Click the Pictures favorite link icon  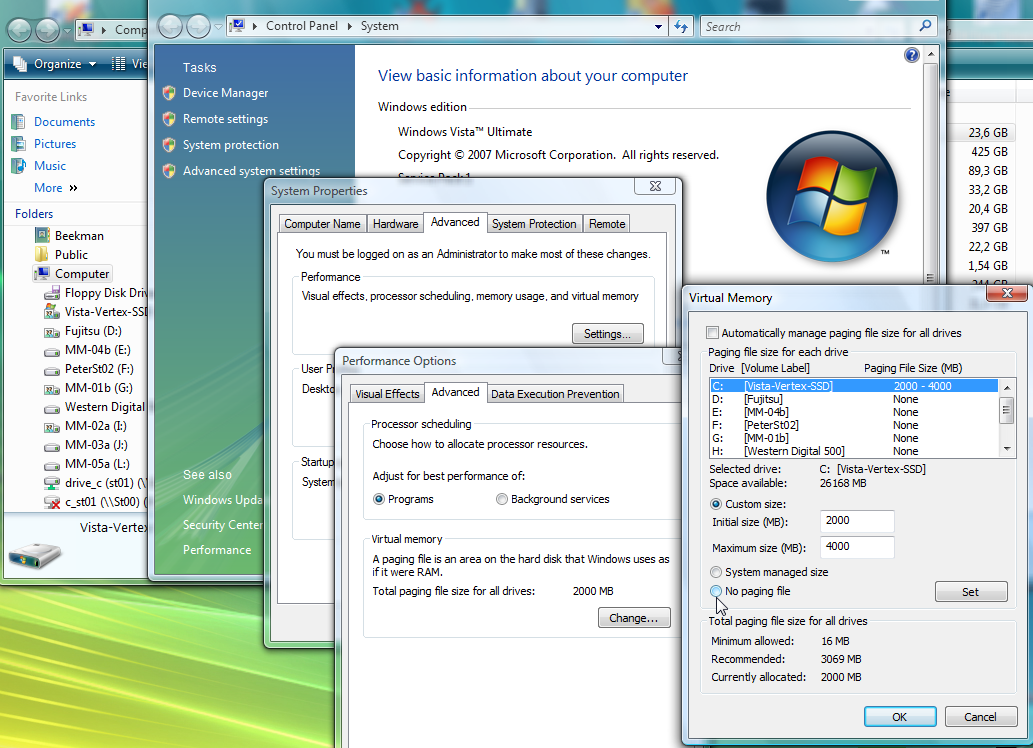[x=19, y=144]
